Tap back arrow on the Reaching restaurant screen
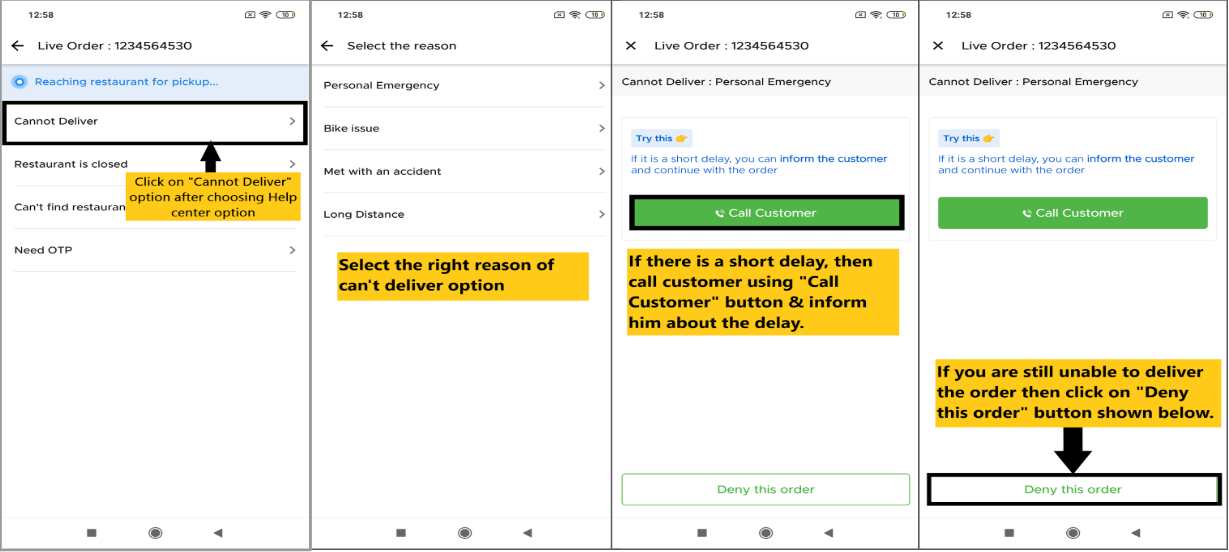This screenshot has width=1229, height=552. 17,46
